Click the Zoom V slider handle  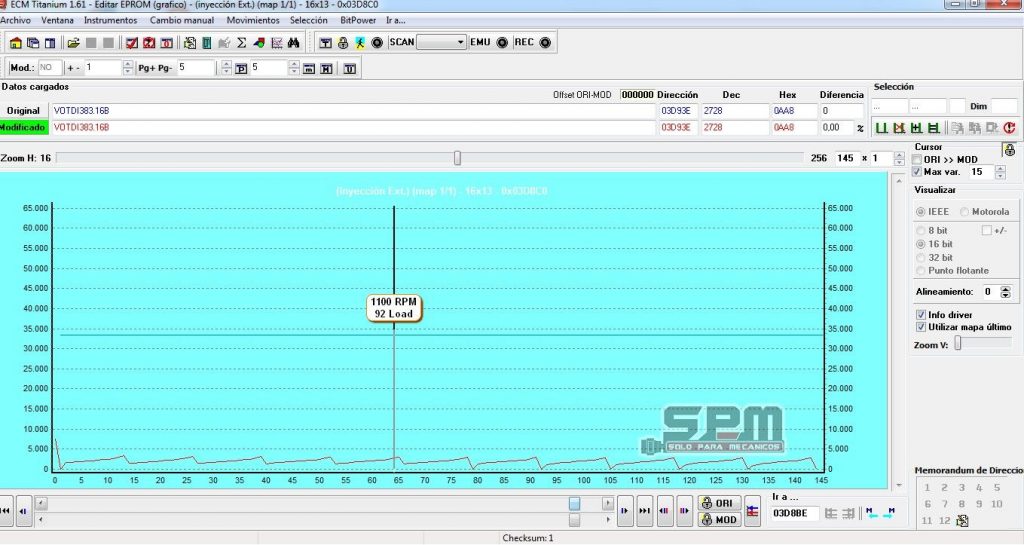point(958,343)
